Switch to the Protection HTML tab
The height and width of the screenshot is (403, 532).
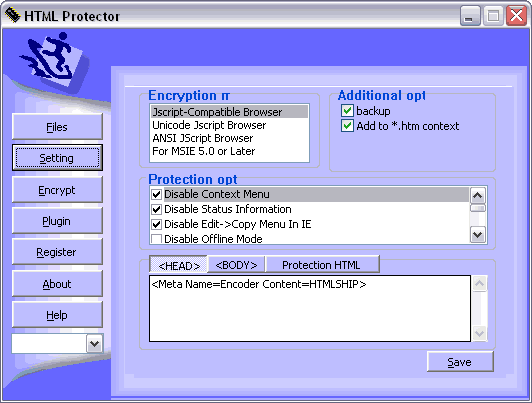pyautogui.click(x=321, y=265)
